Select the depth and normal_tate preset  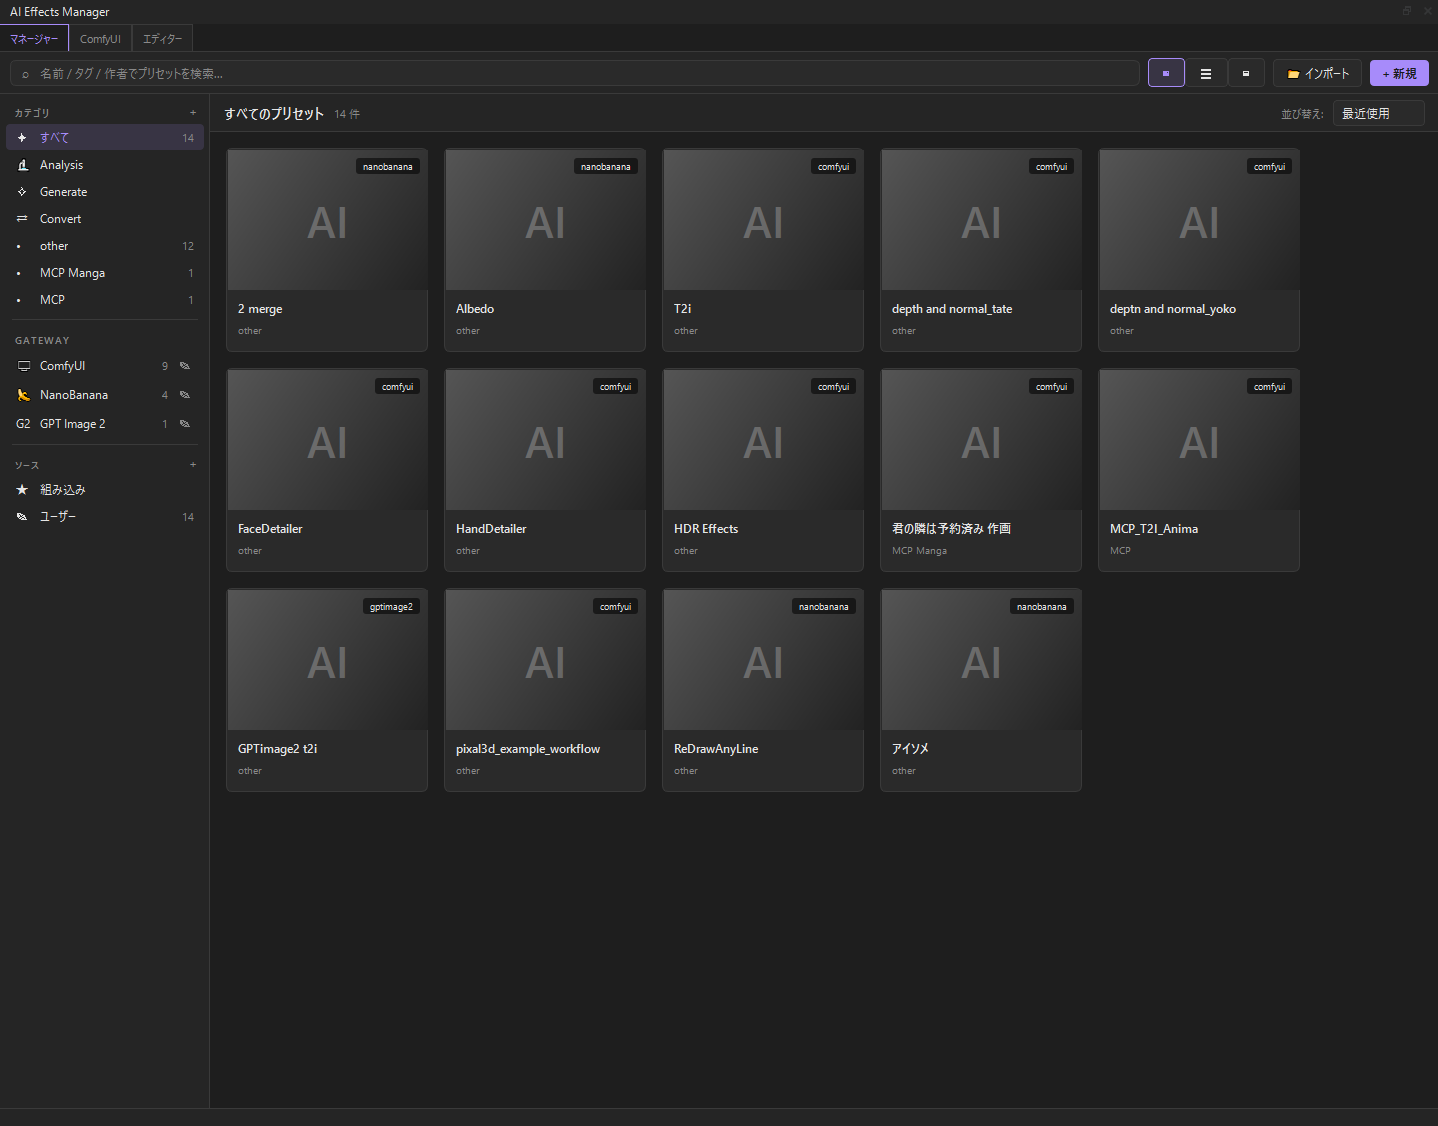click(981, 250)
